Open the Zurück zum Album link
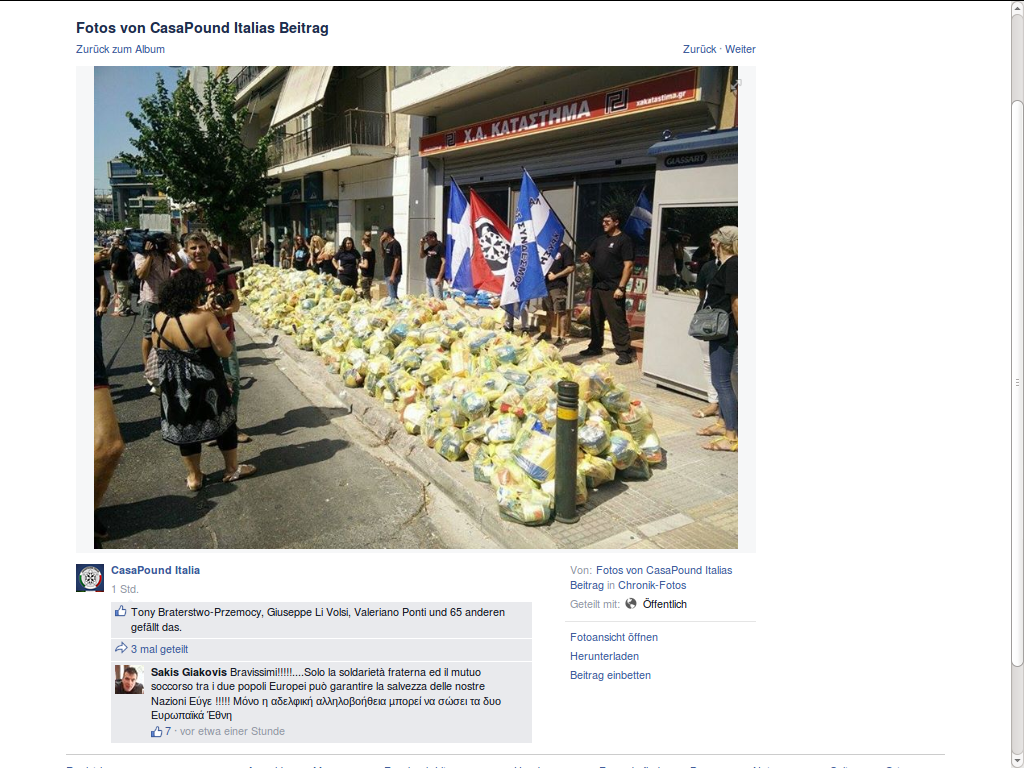 coord(120,49)
